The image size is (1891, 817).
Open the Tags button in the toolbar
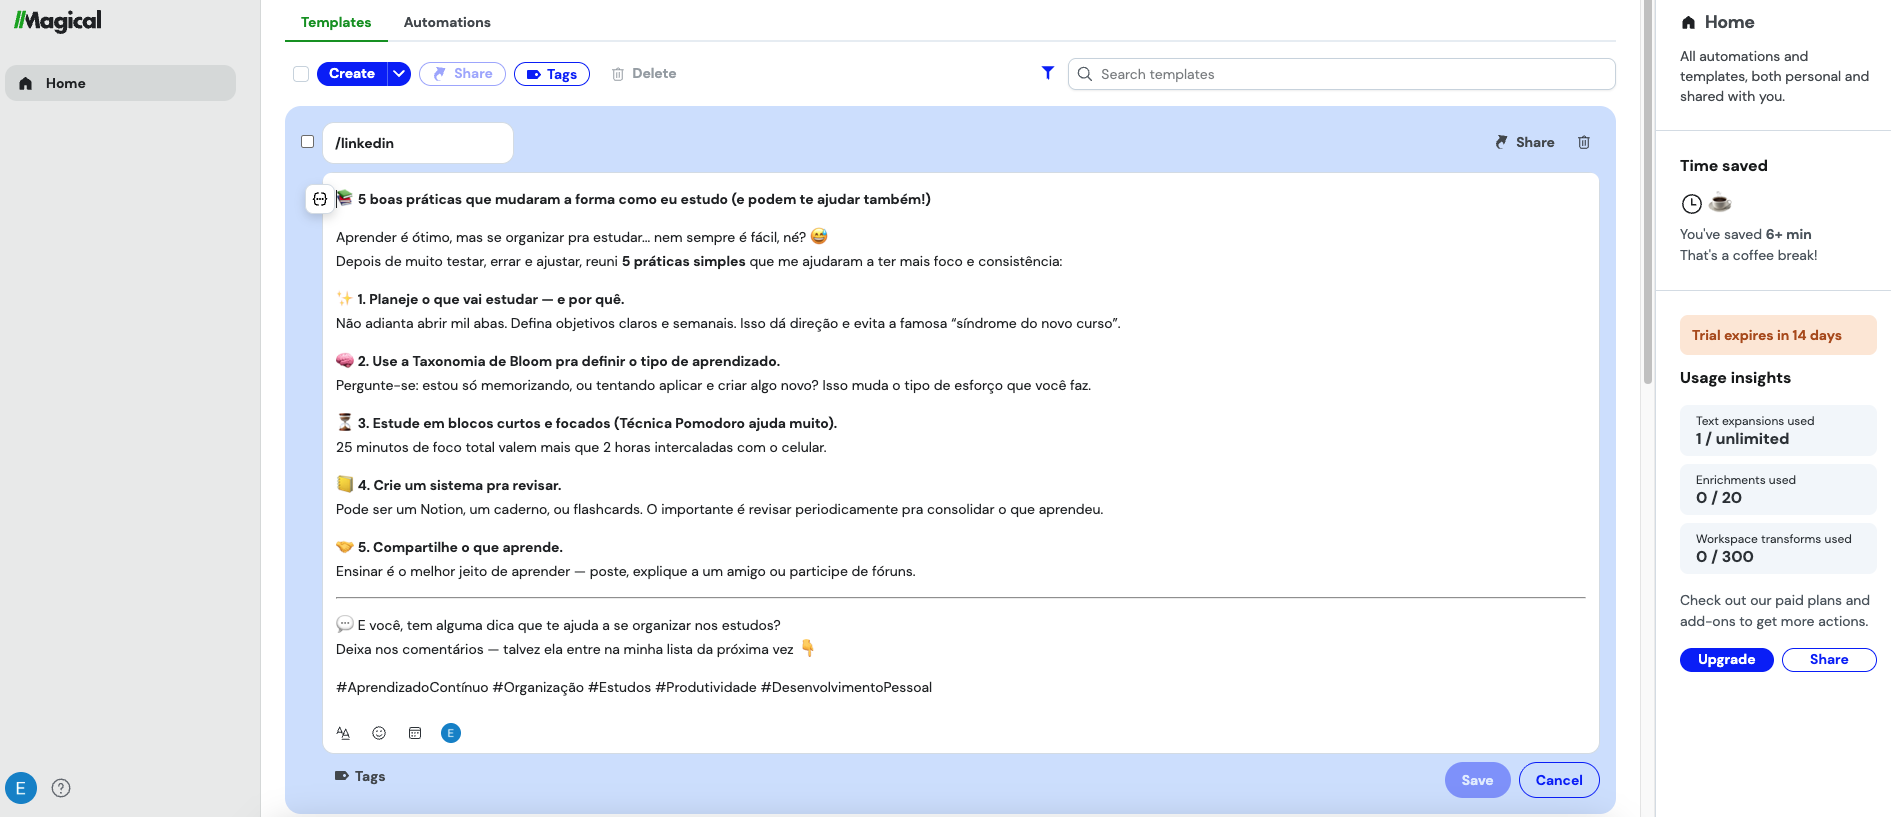click(x=552, y=74)
